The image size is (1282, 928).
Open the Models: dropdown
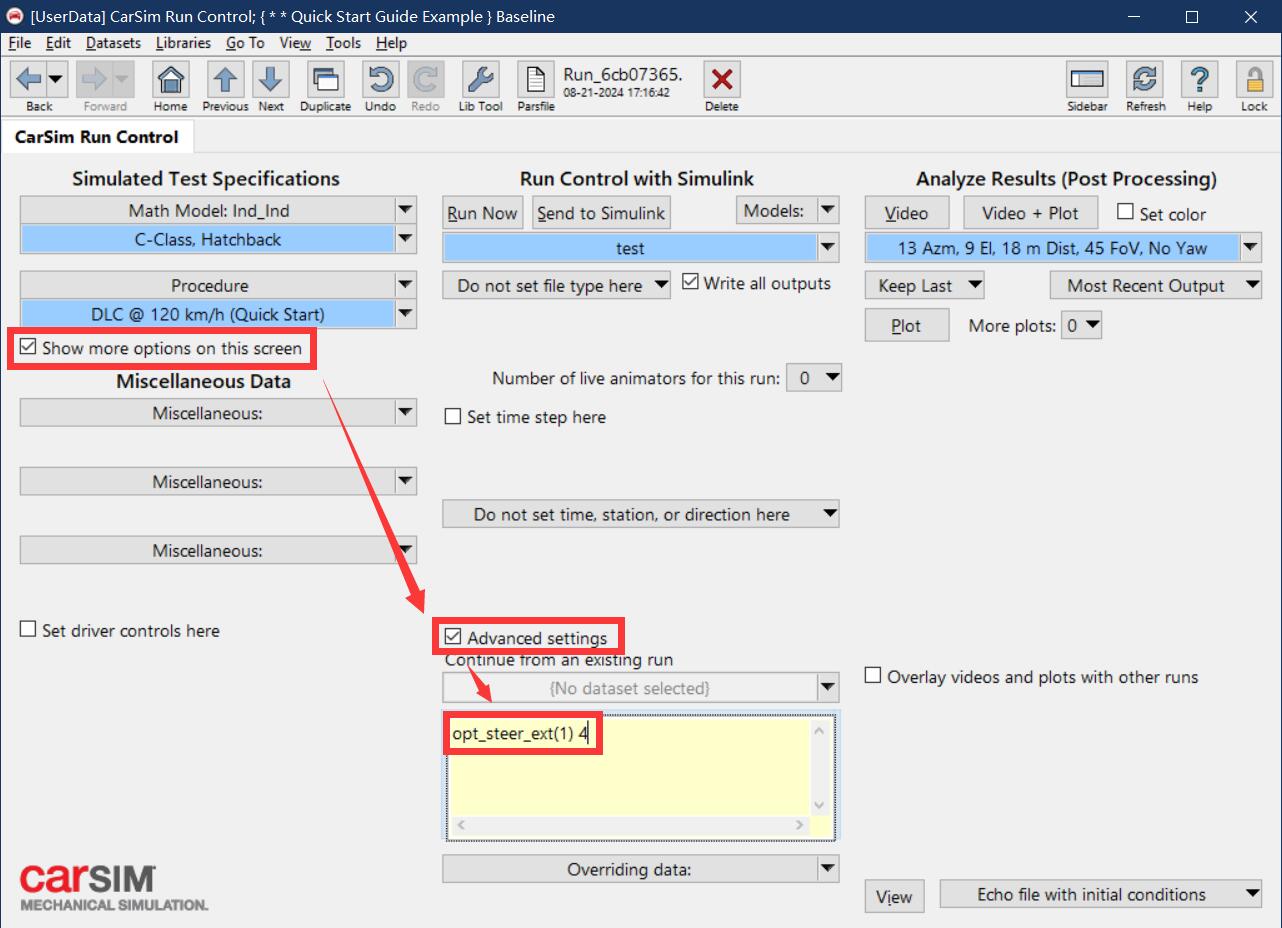point(787,210)
